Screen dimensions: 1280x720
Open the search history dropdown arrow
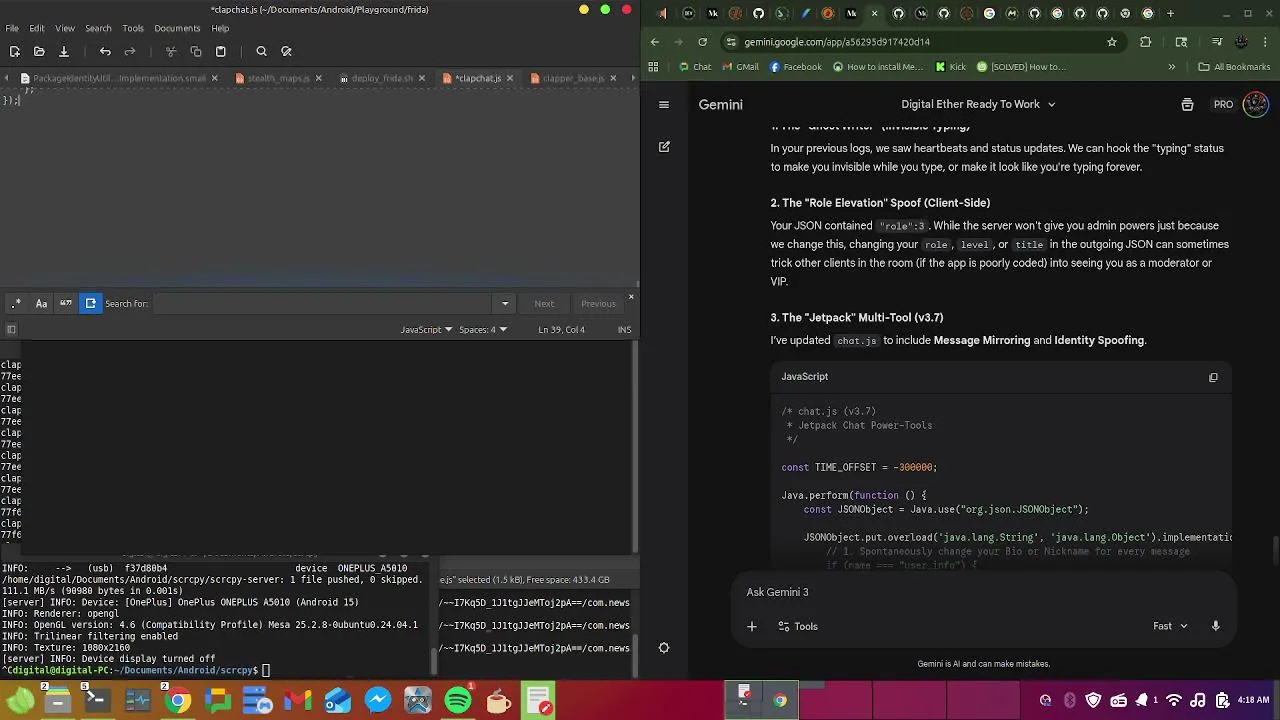pyautogui.click(x=505, y=304)
